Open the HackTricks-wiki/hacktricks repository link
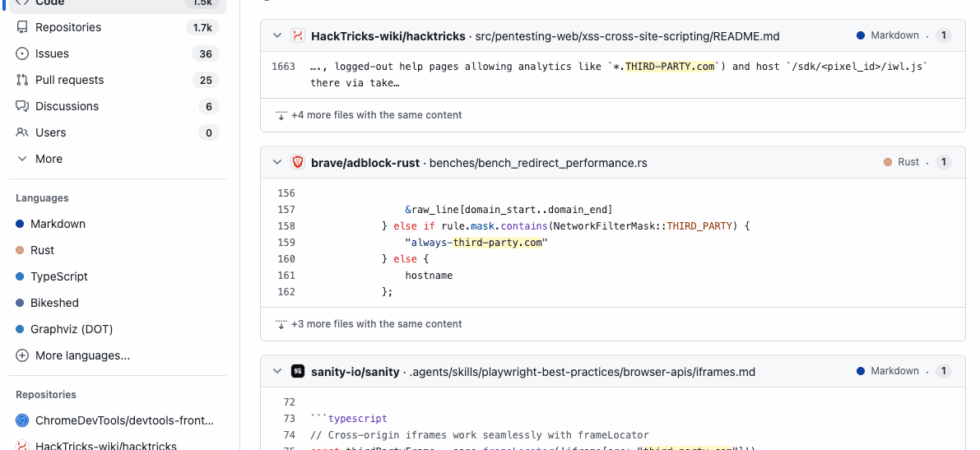This screenshot has width=980, height=450. [x=388, y=36]
